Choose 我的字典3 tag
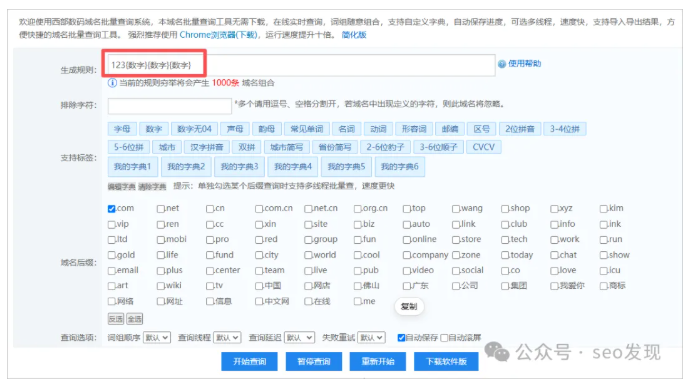 [239, 167]
